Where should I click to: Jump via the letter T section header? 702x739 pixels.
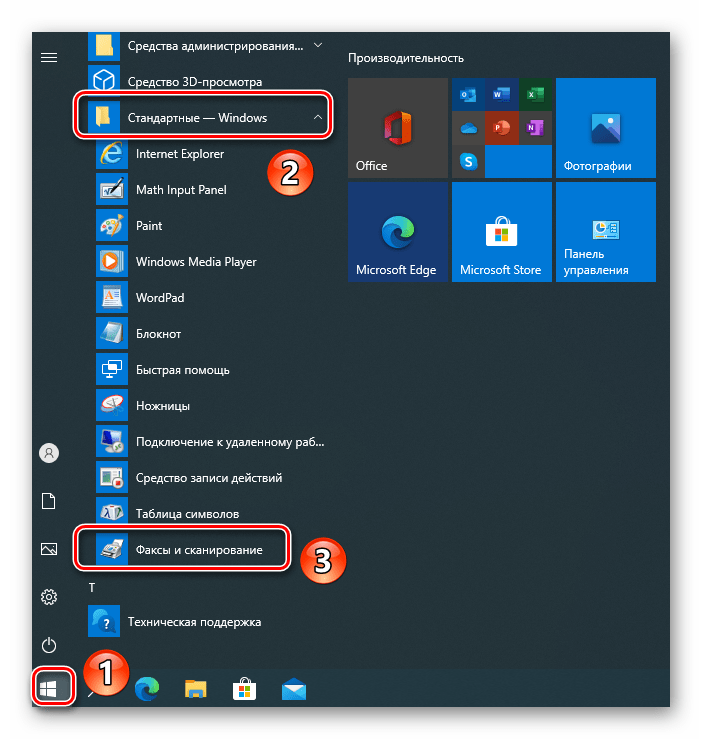(x=92, y=587)
